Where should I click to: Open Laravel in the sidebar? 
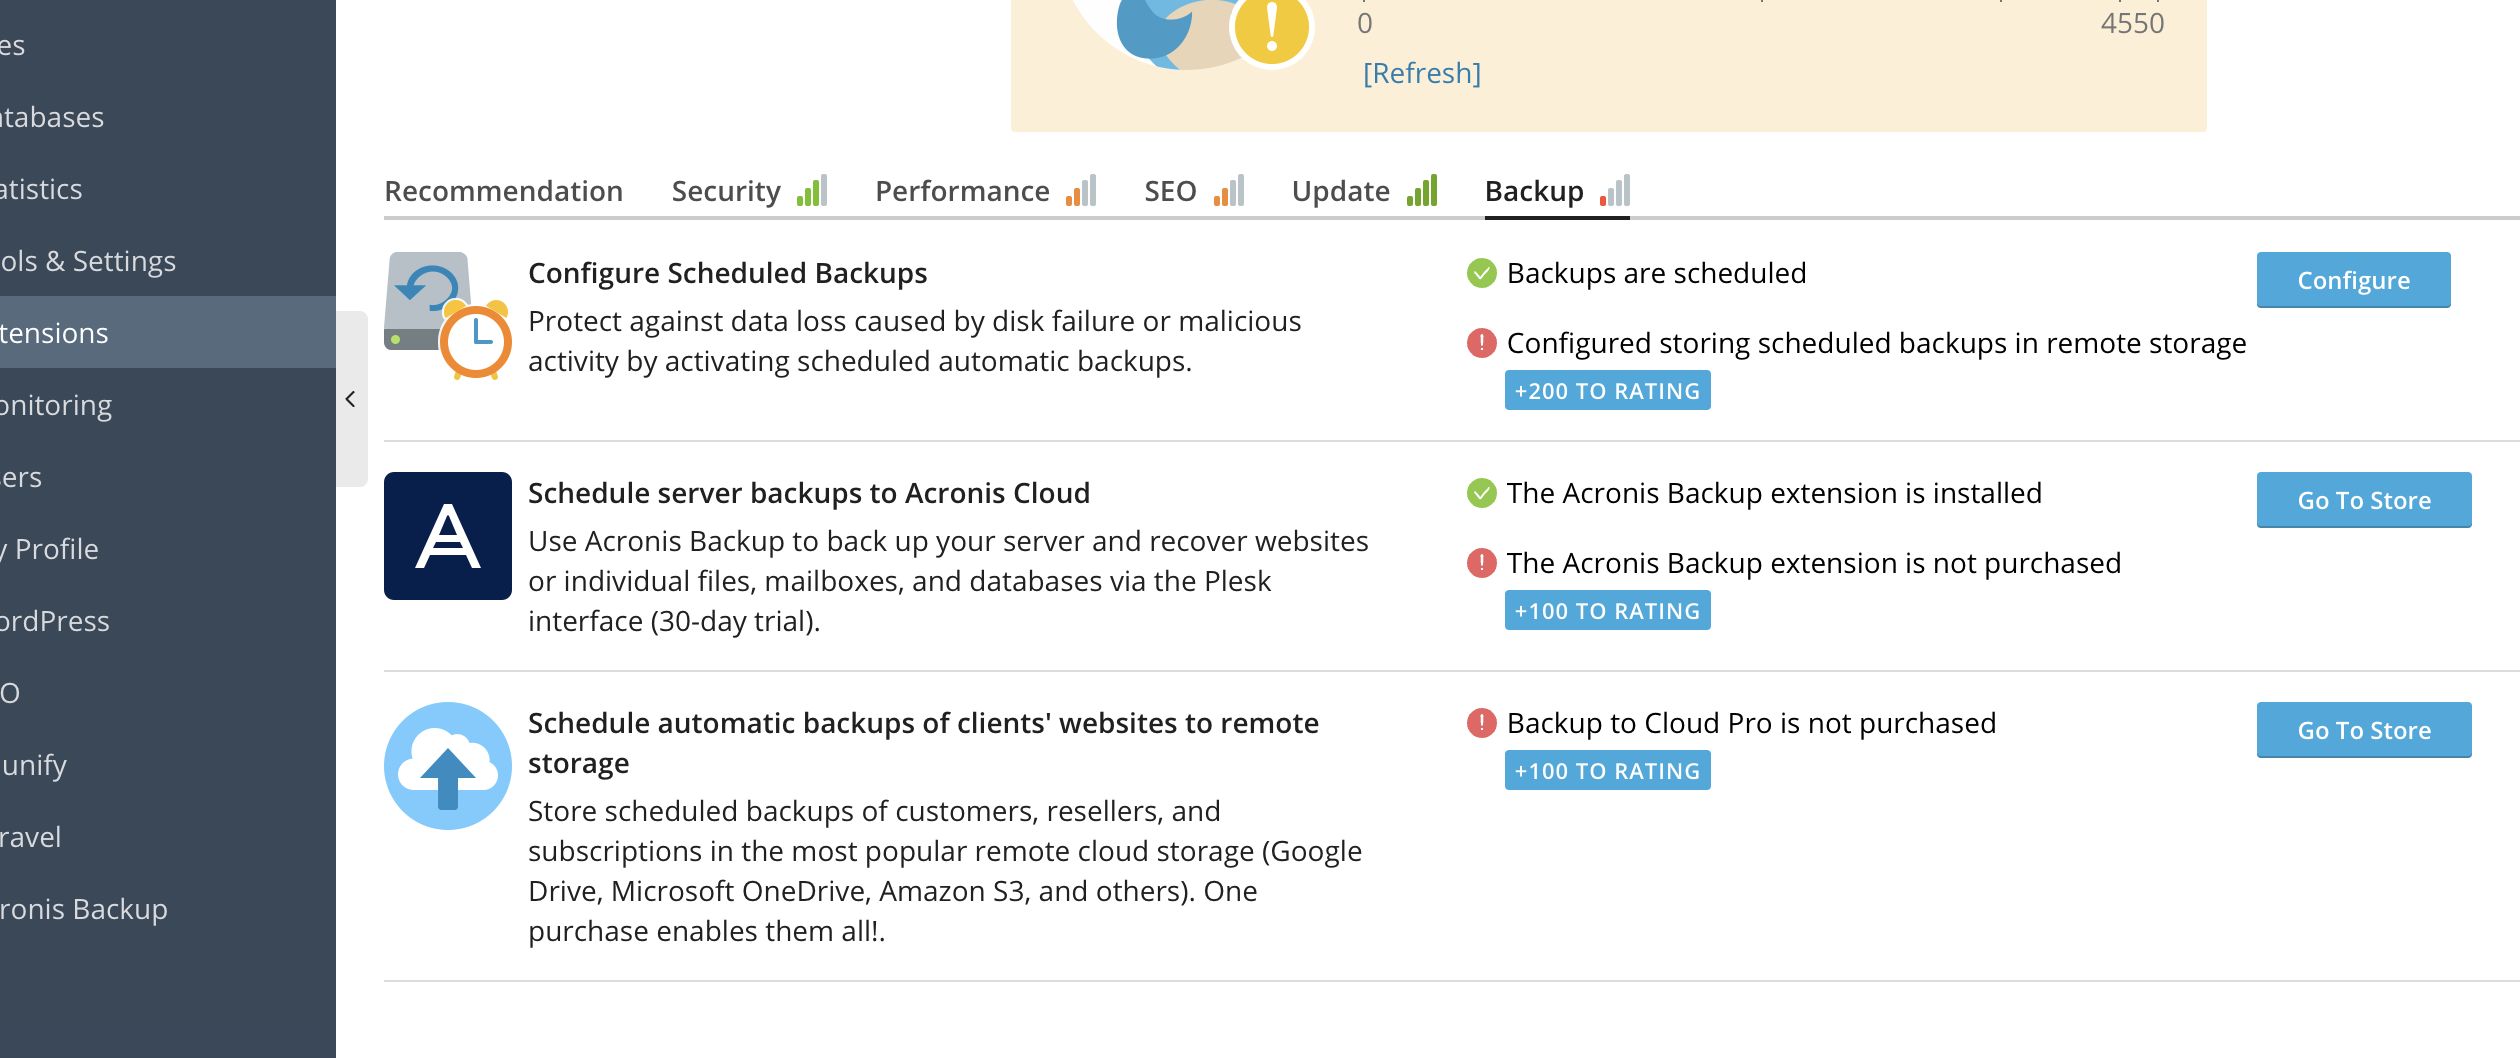click(168, 837)
